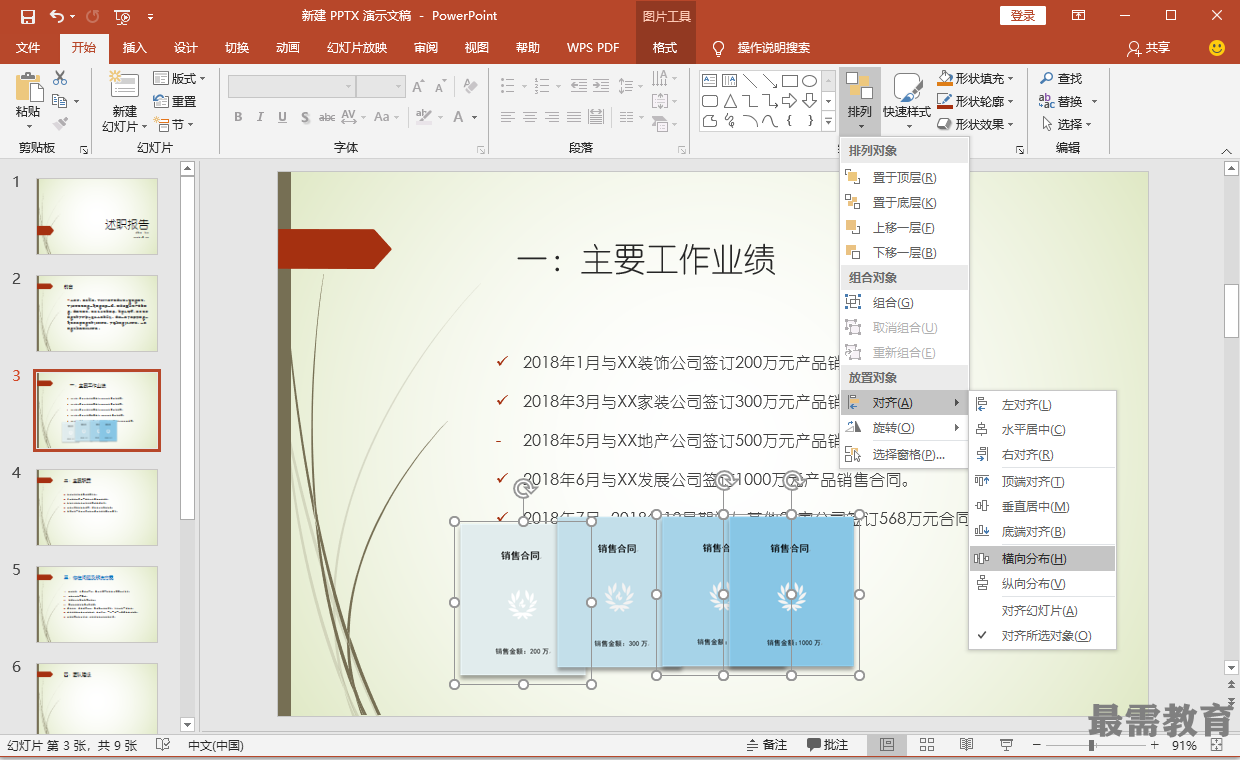Screen dimensions: 1240x760
Task: Click Distribute Horizontally (横向分布)
Action: pos(1042,558)
